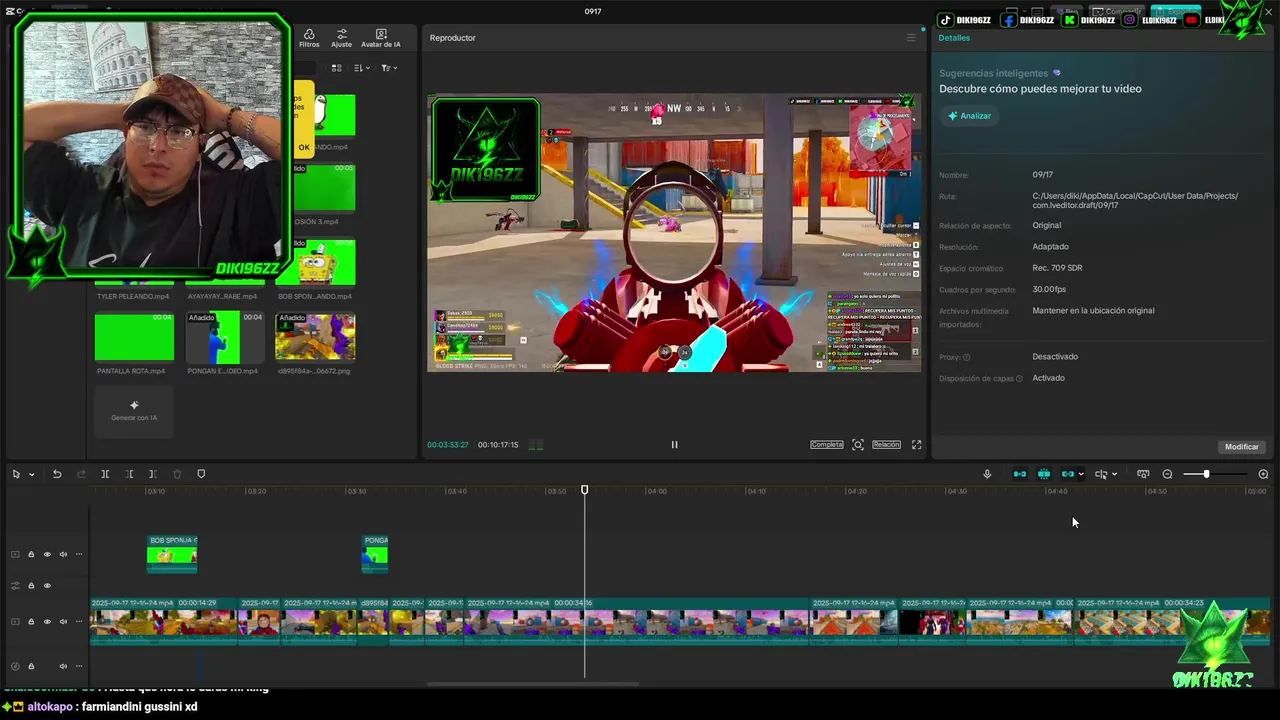Image resolution: width=1280 pixels, height=720 pixels.
Task: Click the timeline fit-to-view icon
Action: 1143,474
